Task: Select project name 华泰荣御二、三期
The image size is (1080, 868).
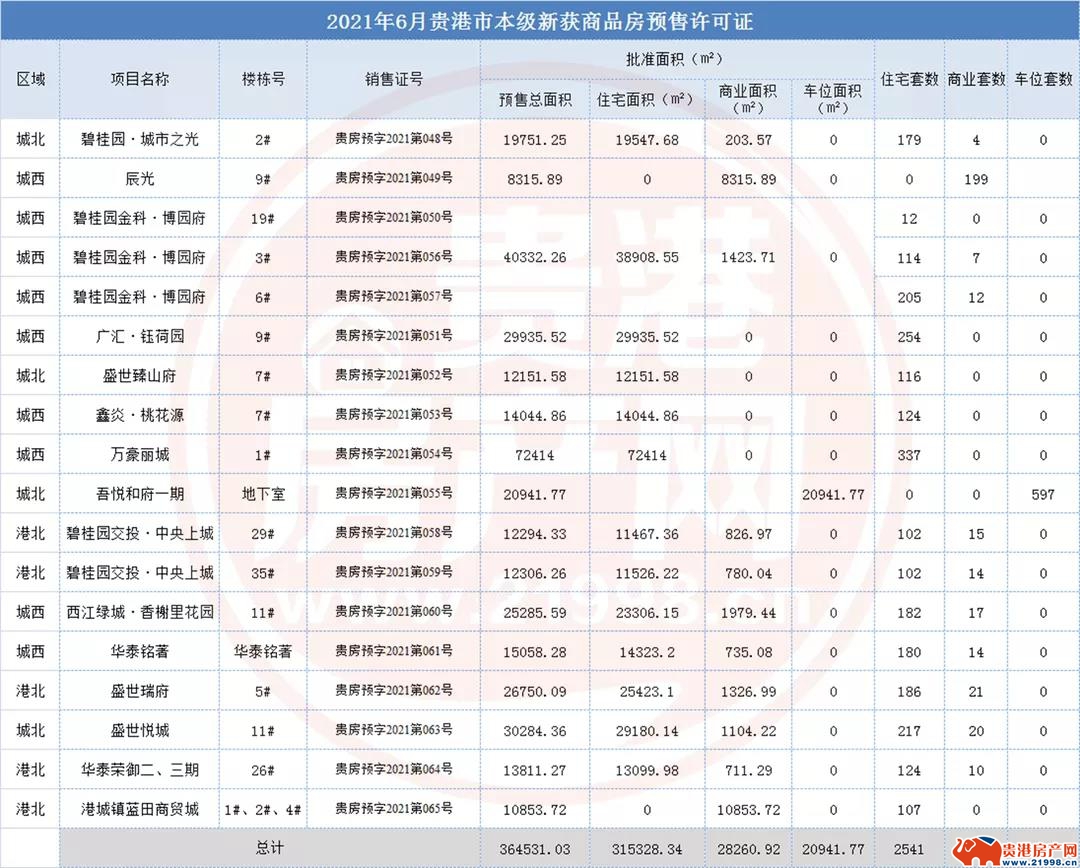Action: pos(139,769)
